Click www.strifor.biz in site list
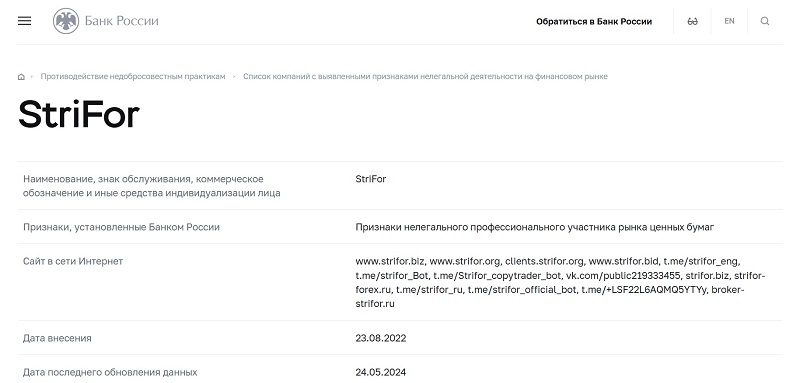Image resolution: width=800 pixels, height=383 pixels. coord(390,261)
